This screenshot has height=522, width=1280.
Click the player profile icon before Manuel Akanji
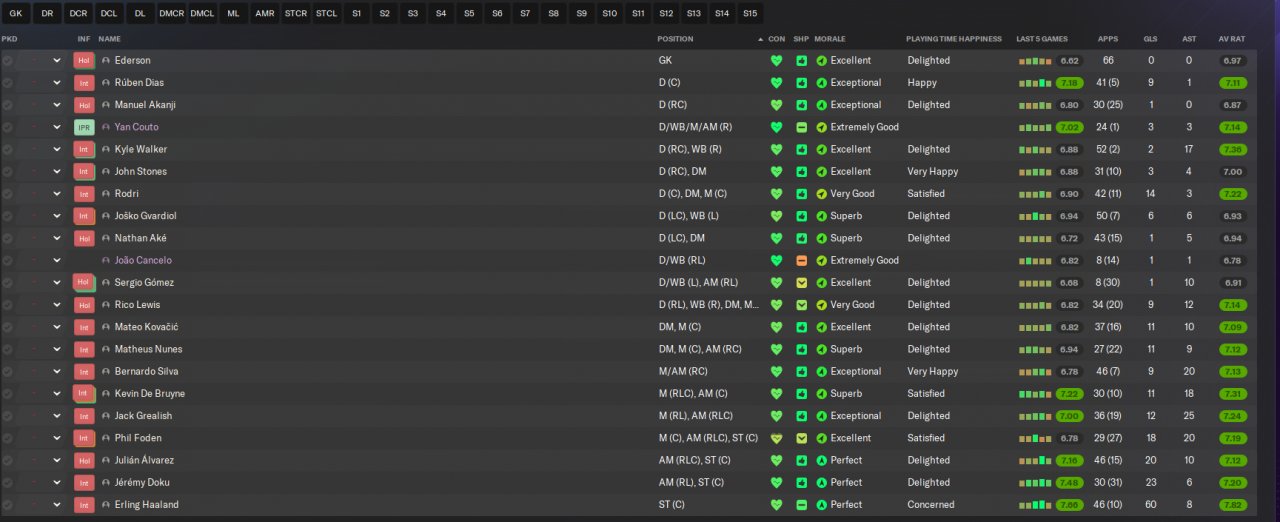pyautogui.click(x=106, y=105)
